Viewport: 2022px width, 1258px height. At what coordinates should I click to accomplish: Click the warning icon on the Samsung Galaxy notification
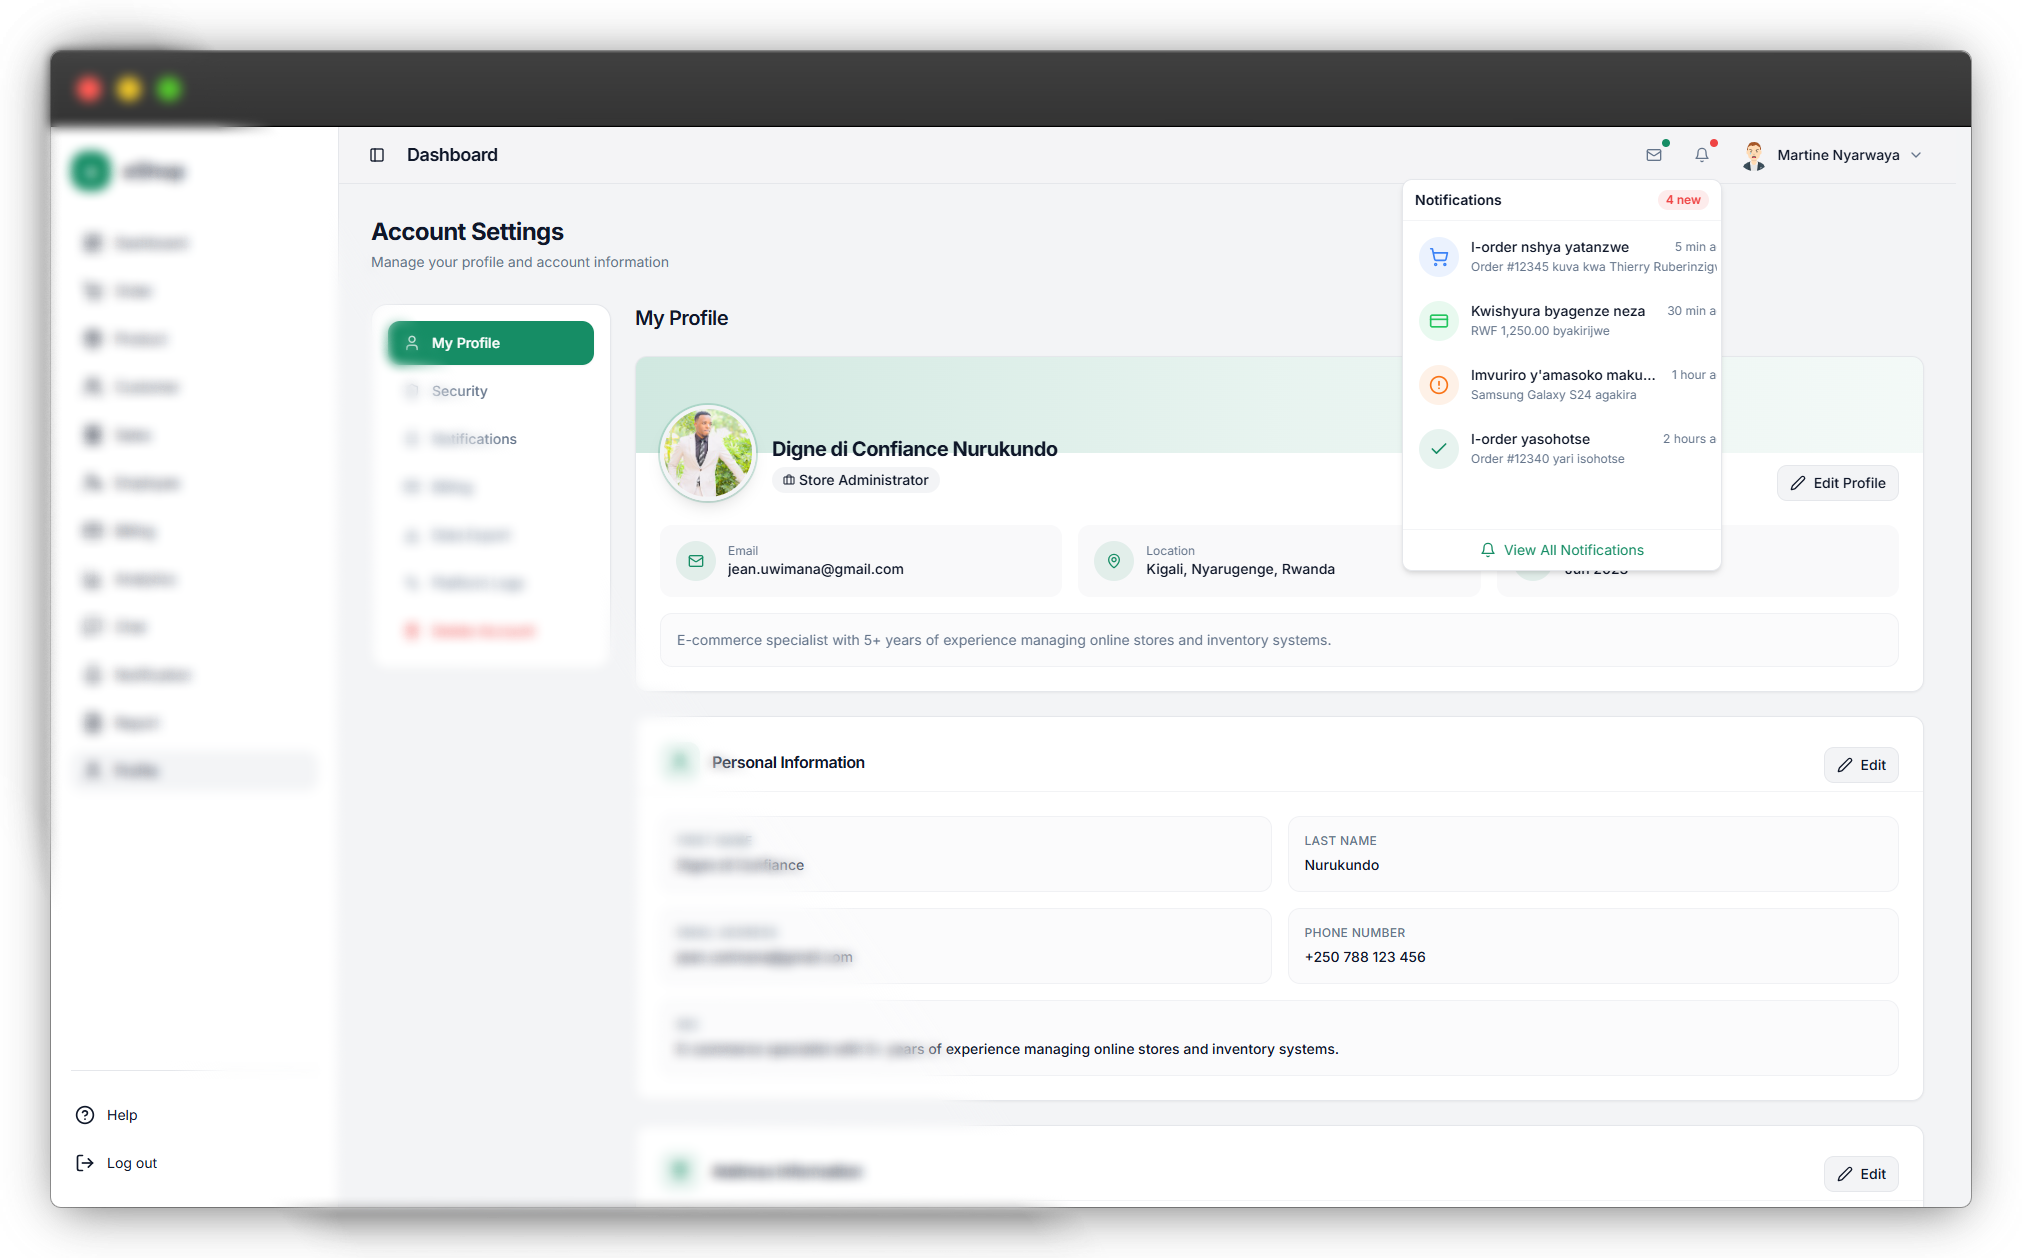tap(1439, 384)
